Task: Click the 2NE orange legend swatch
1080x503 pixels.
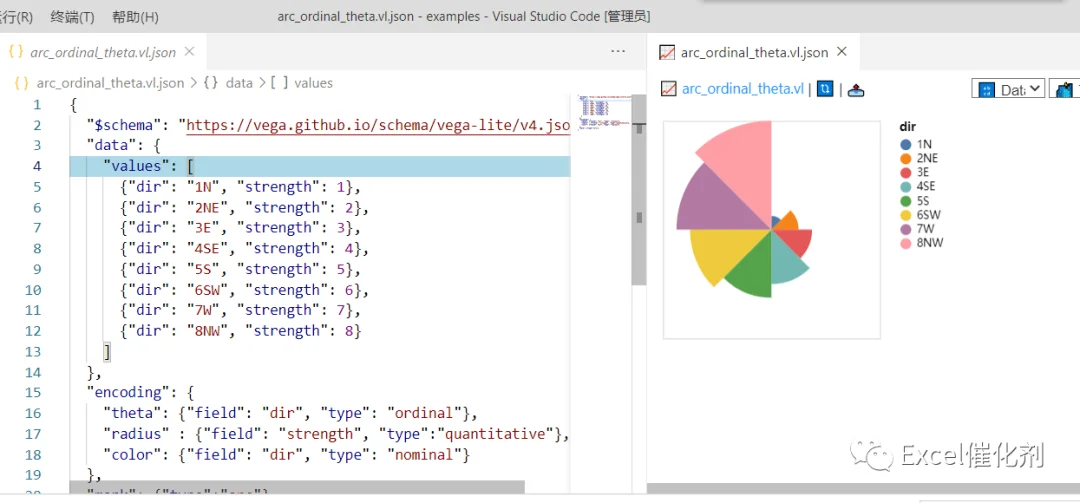Action: pyautogui.click(x=906, y=158)
